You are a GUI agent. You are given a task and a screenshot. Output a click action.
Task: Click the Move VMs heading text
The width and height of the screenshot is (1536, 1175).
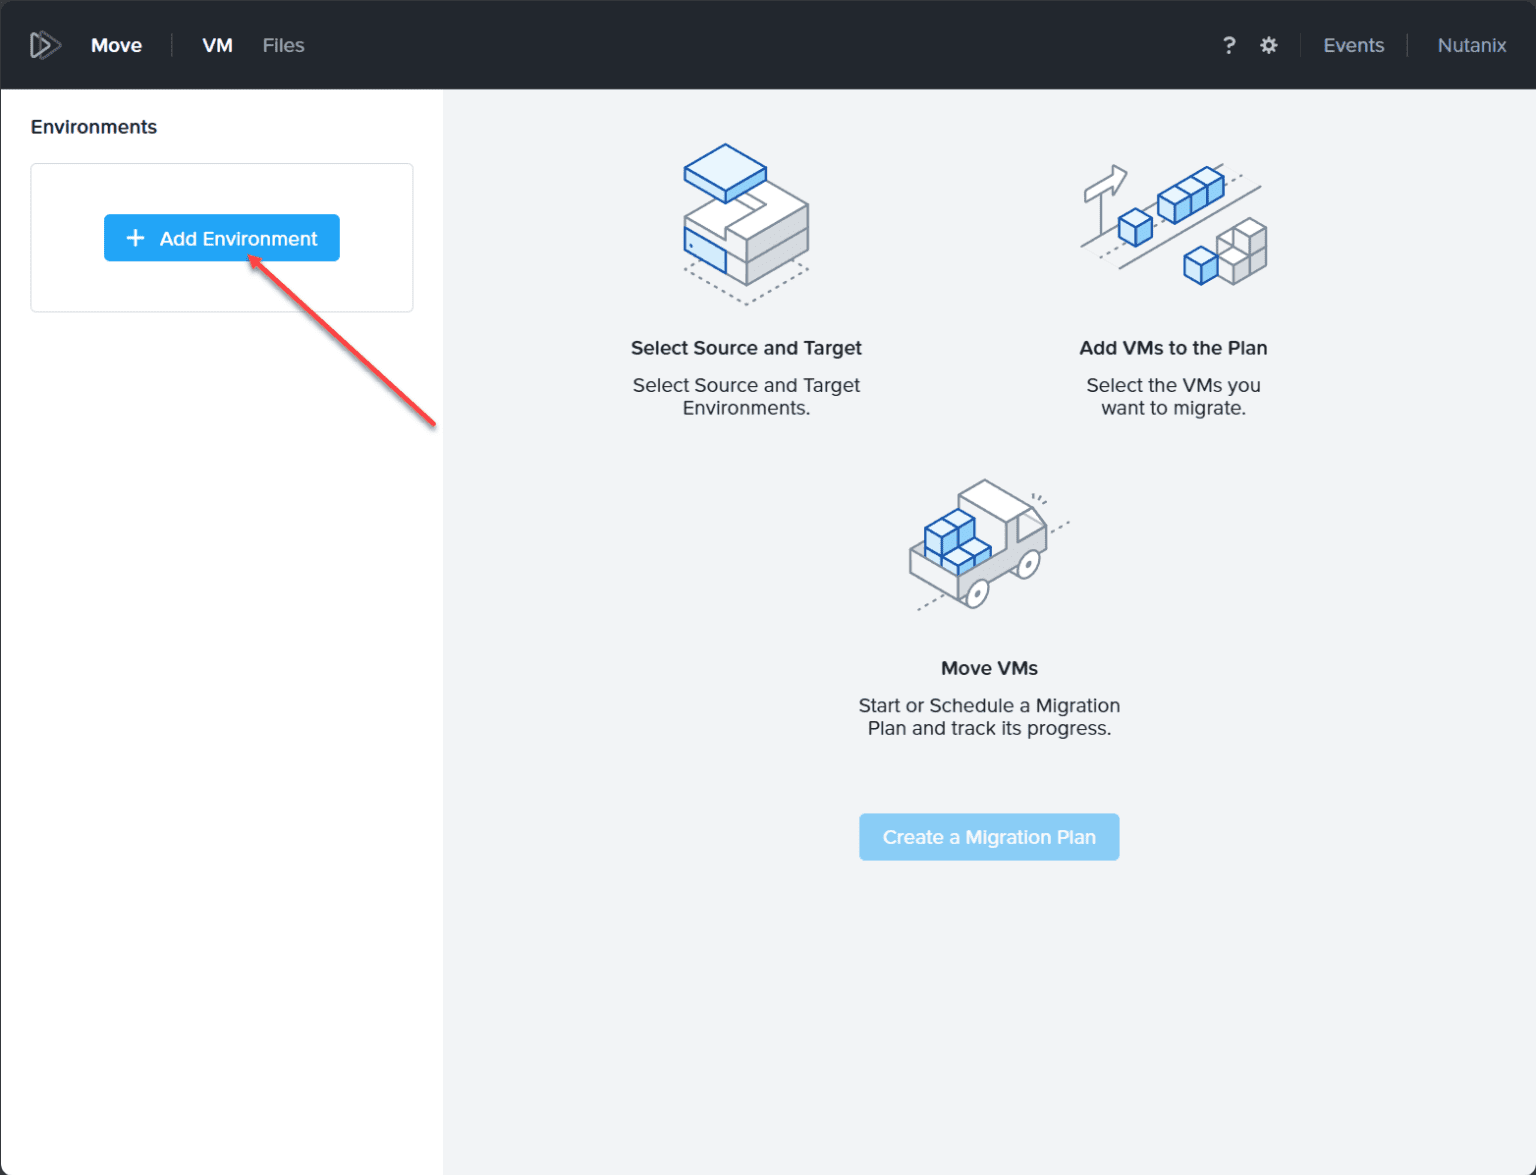tap(988, 668)
